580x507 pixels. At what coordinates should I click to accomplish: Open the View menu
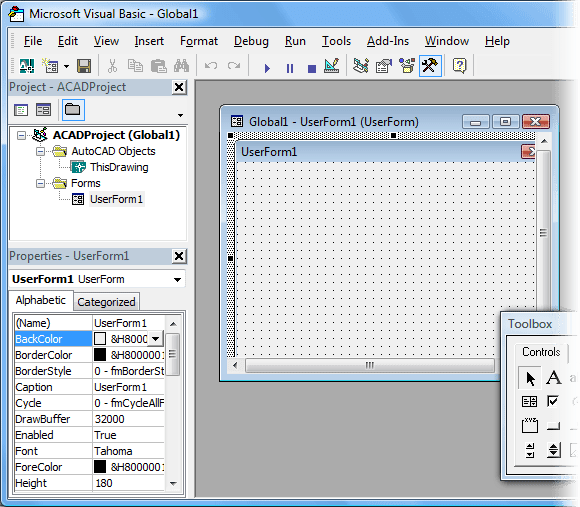pos(106,41)
